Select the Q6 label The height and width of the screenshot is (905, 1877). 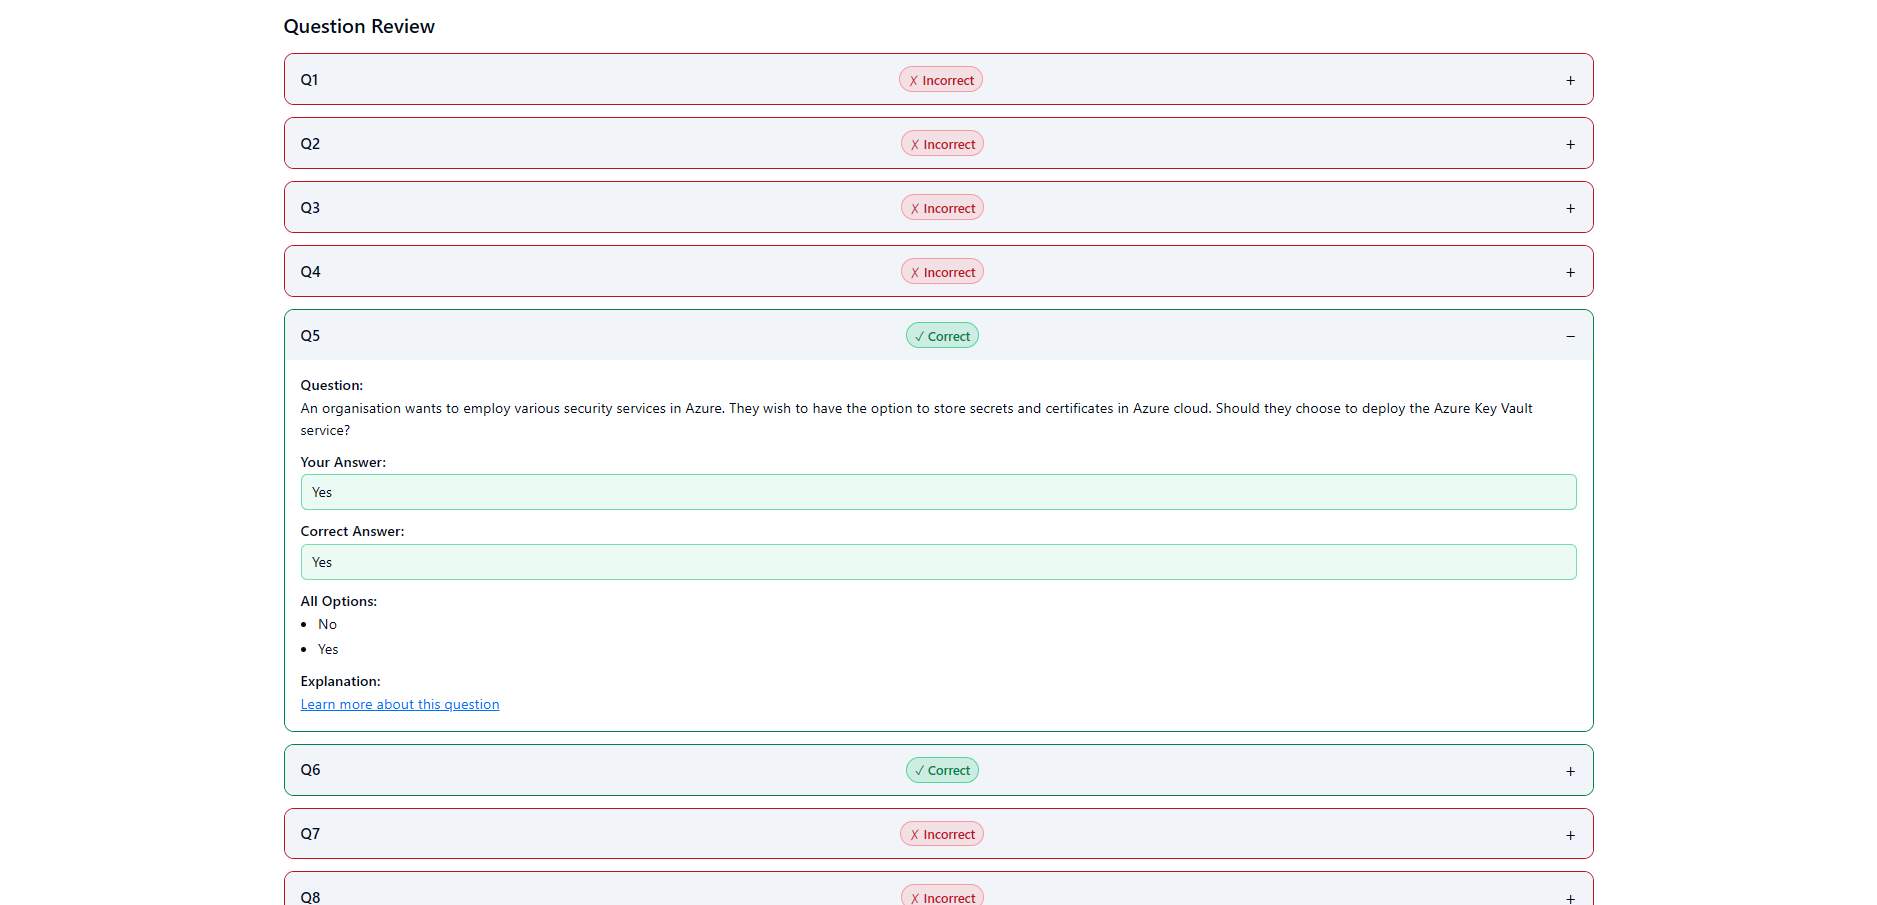pos(310,770)
